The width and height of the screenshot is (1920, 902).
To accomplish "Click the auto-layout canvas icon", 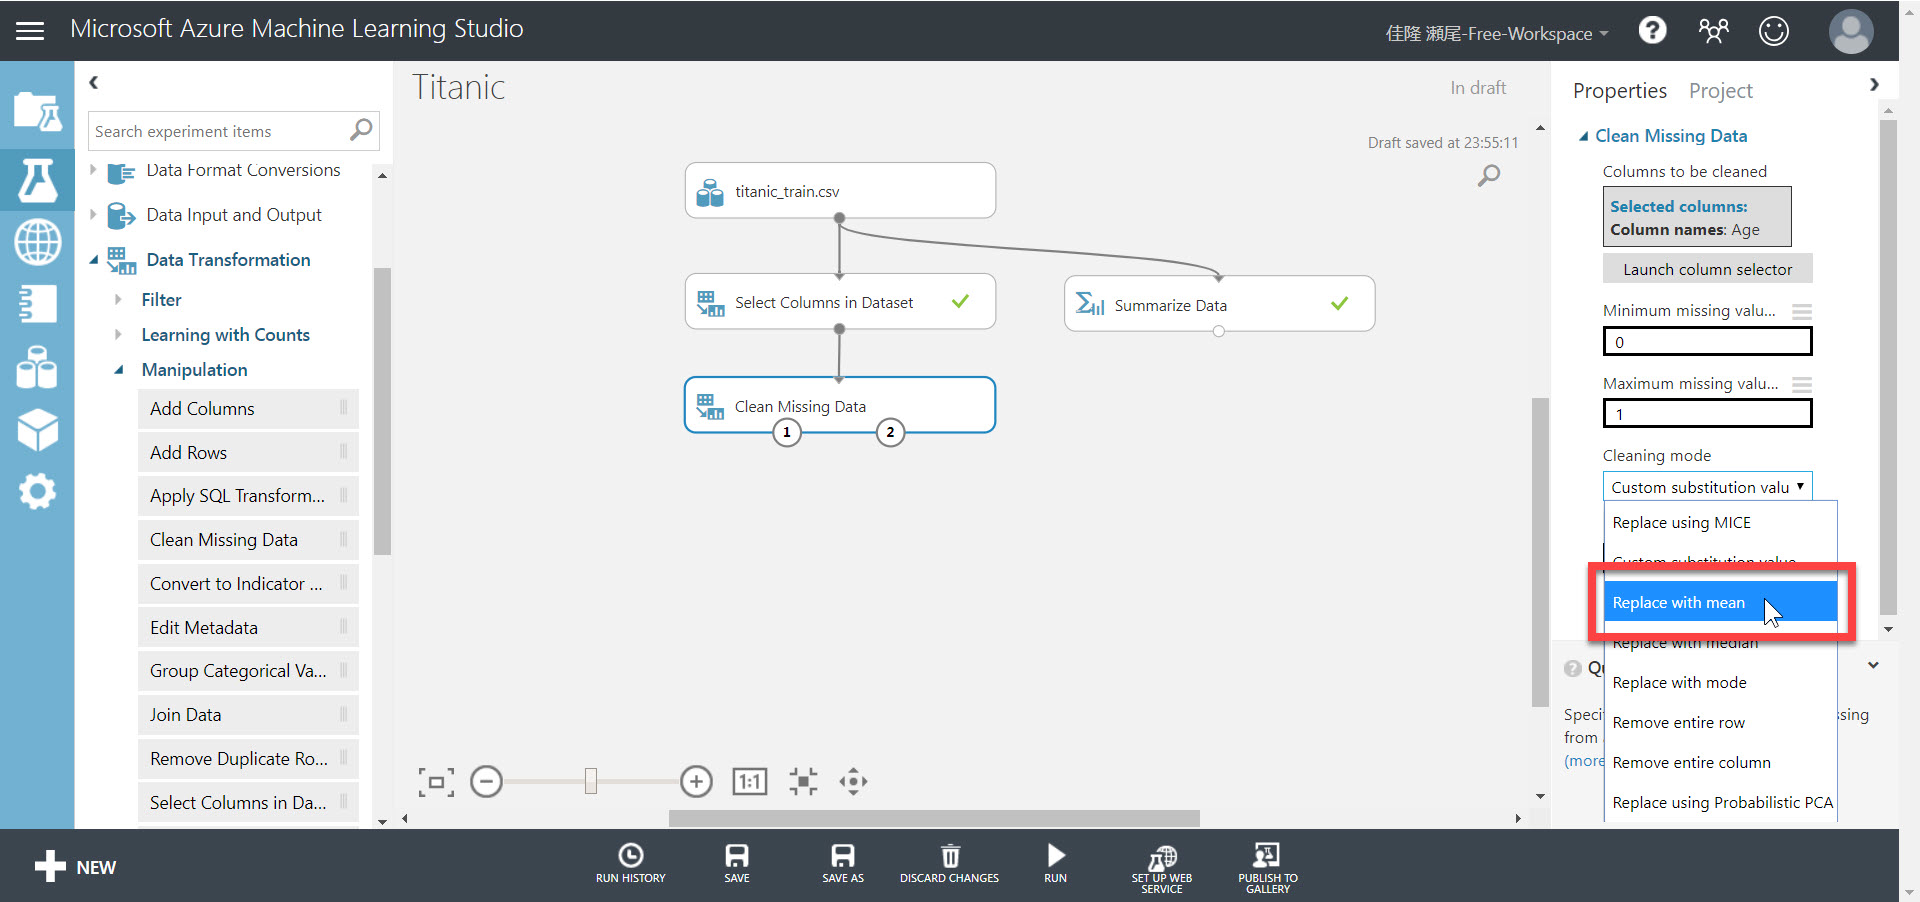I will (803, 781).
